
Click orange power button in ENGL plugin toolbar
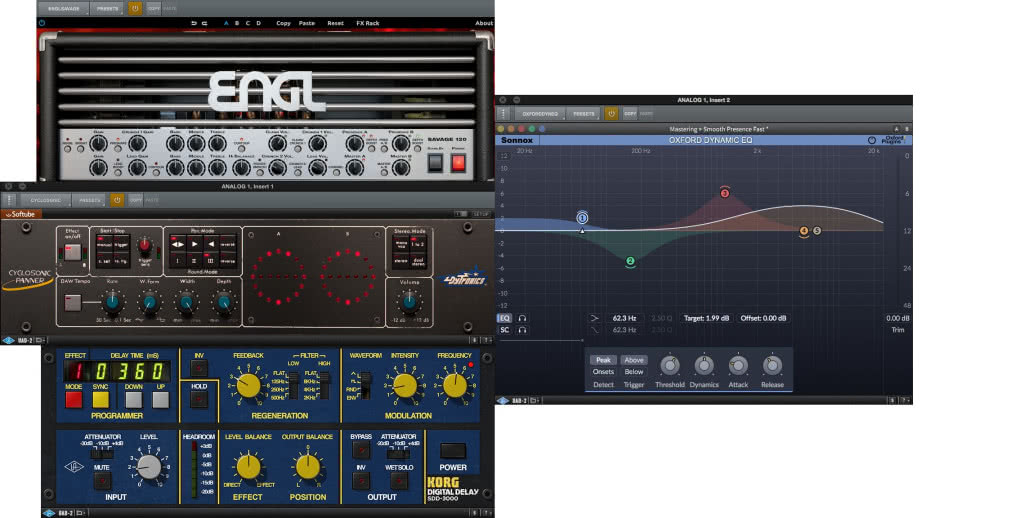pos(135,8)
